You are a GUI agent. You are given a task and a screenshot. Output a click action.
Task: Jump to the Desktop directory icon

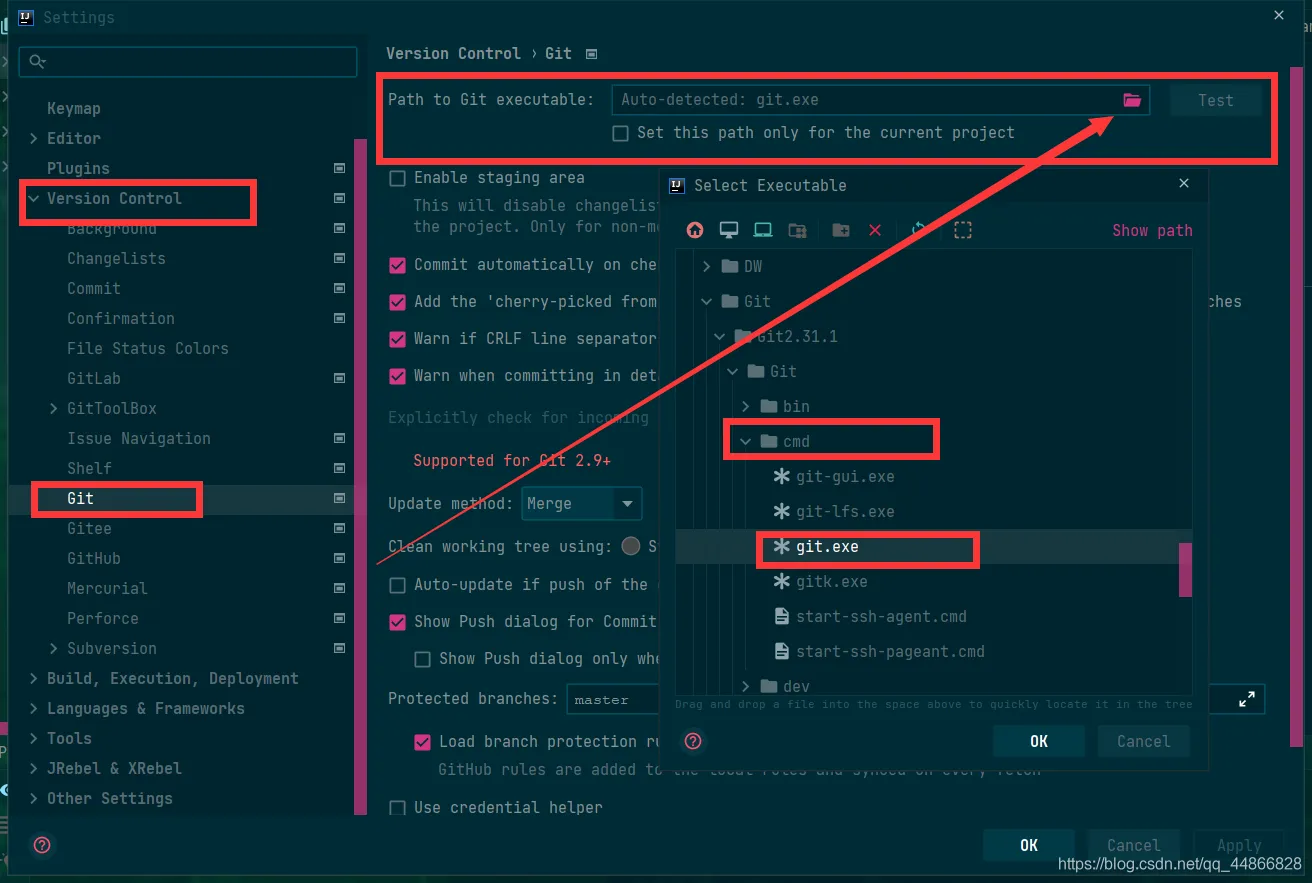coord(729,230)
